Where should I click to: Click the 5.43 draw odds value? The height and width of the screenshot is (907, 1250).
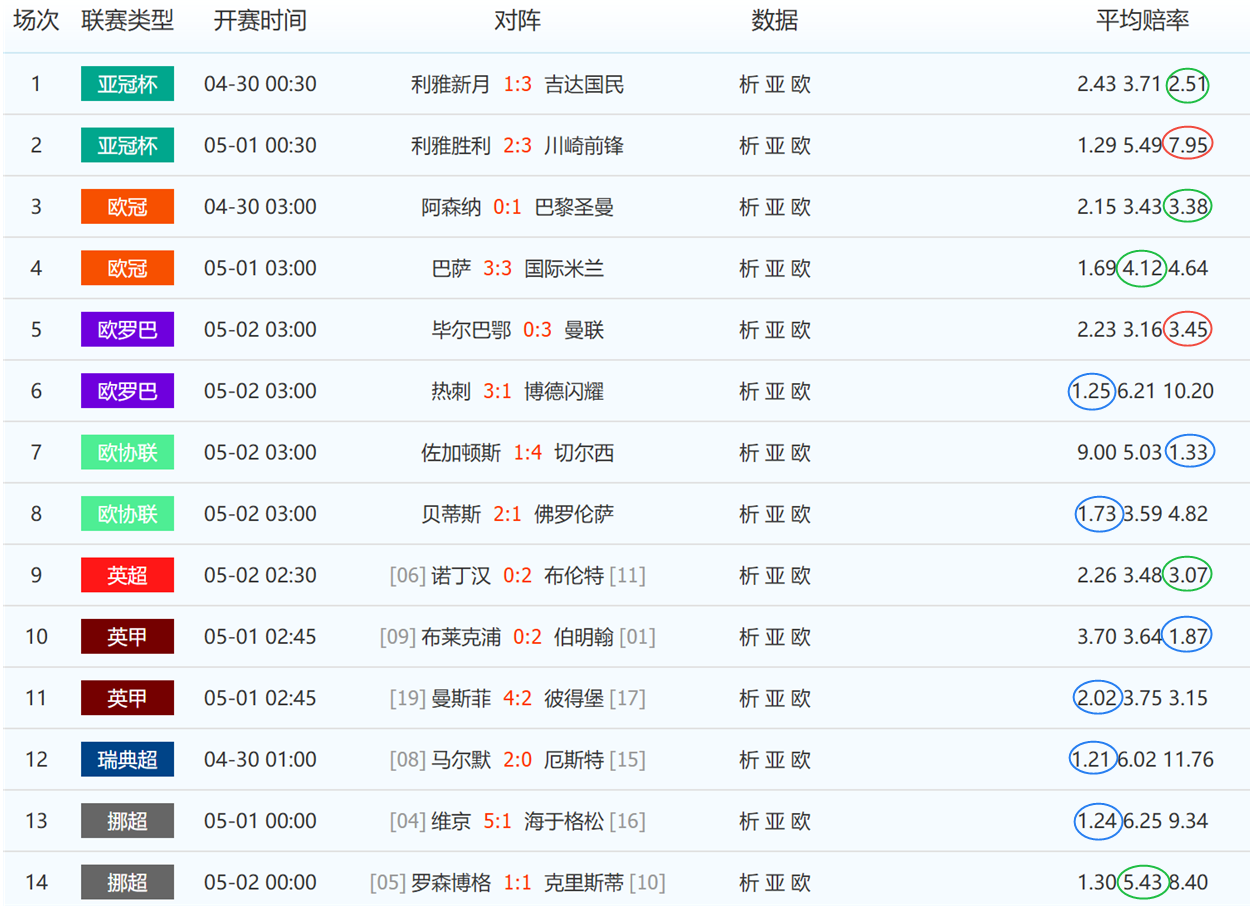[1142, 883]
